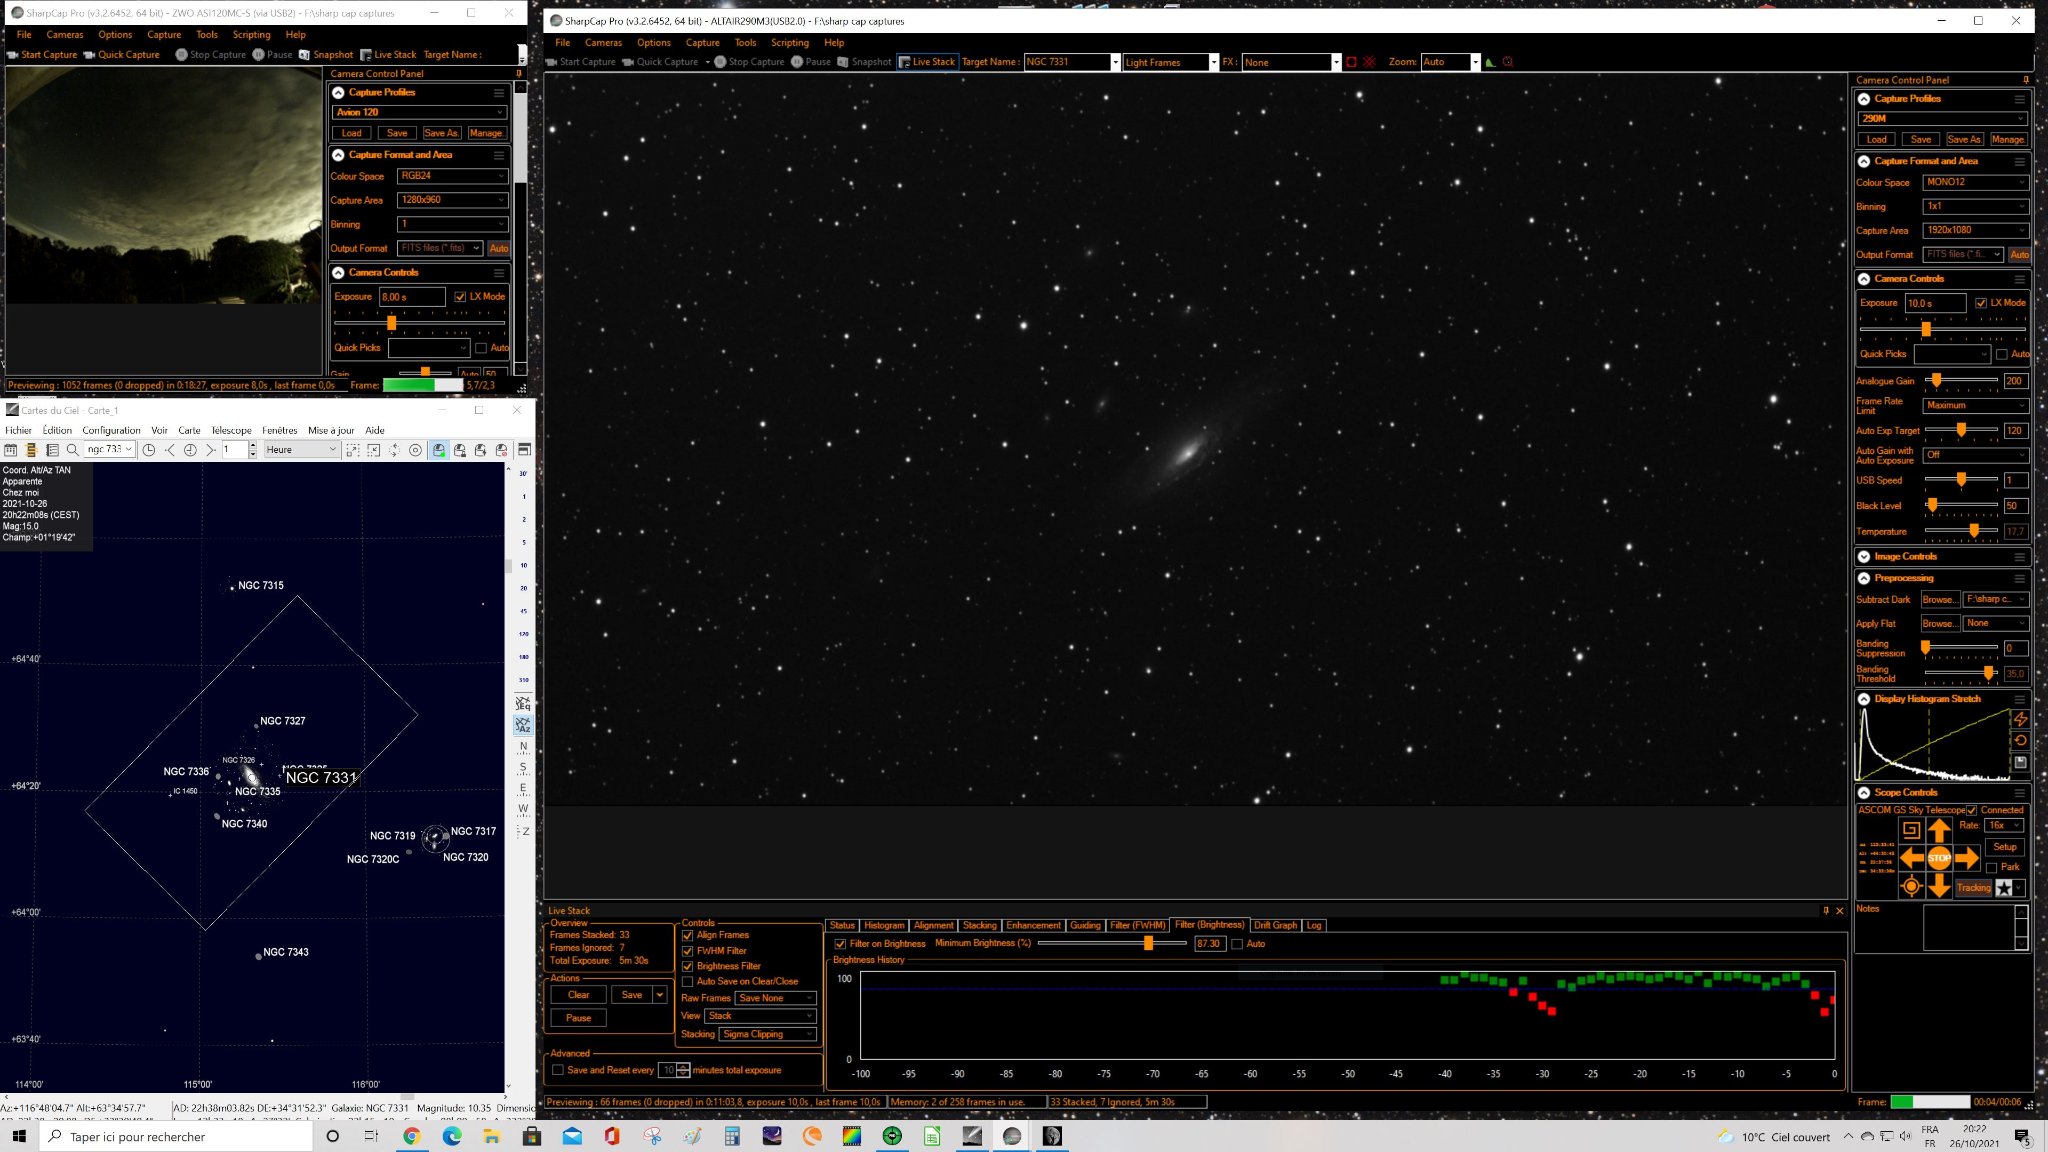Open the FX None dropdown
This screenshot has width=2048, height=1152.
(1291, 62)
